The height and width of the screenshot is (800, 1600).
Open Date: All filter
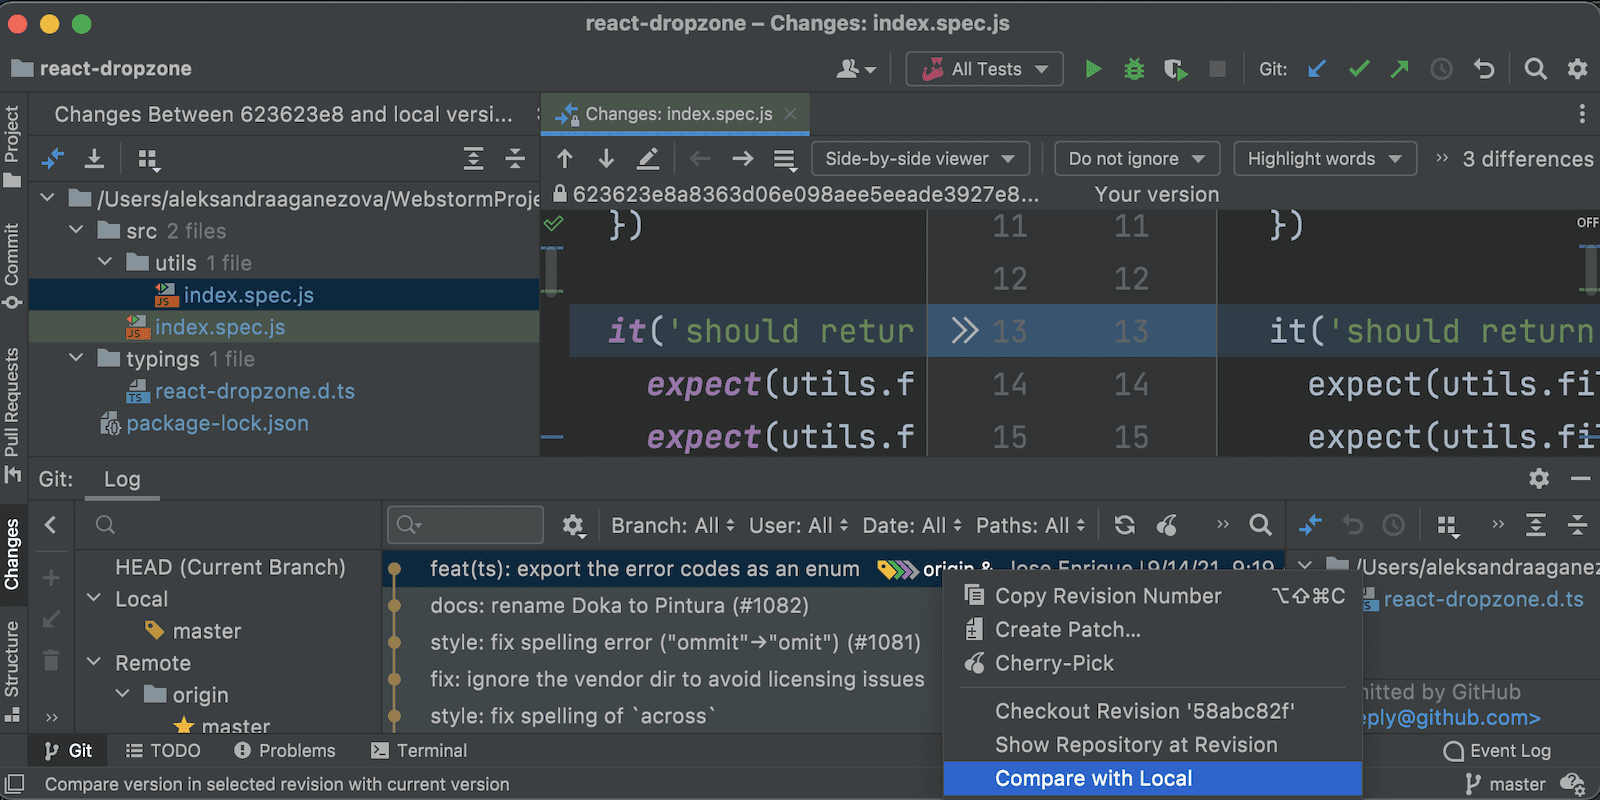[912, 525]
